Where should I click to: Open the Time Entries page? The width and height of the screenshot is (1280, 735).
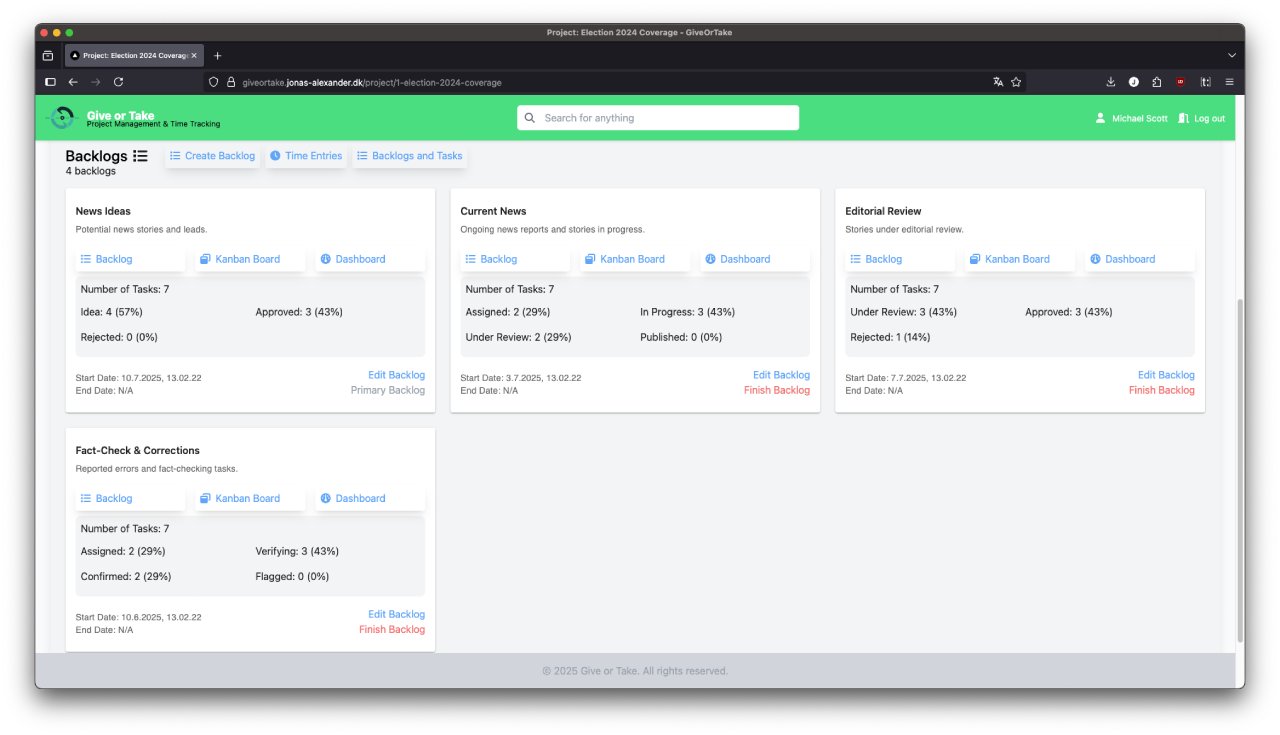click(x=306, y=156)
